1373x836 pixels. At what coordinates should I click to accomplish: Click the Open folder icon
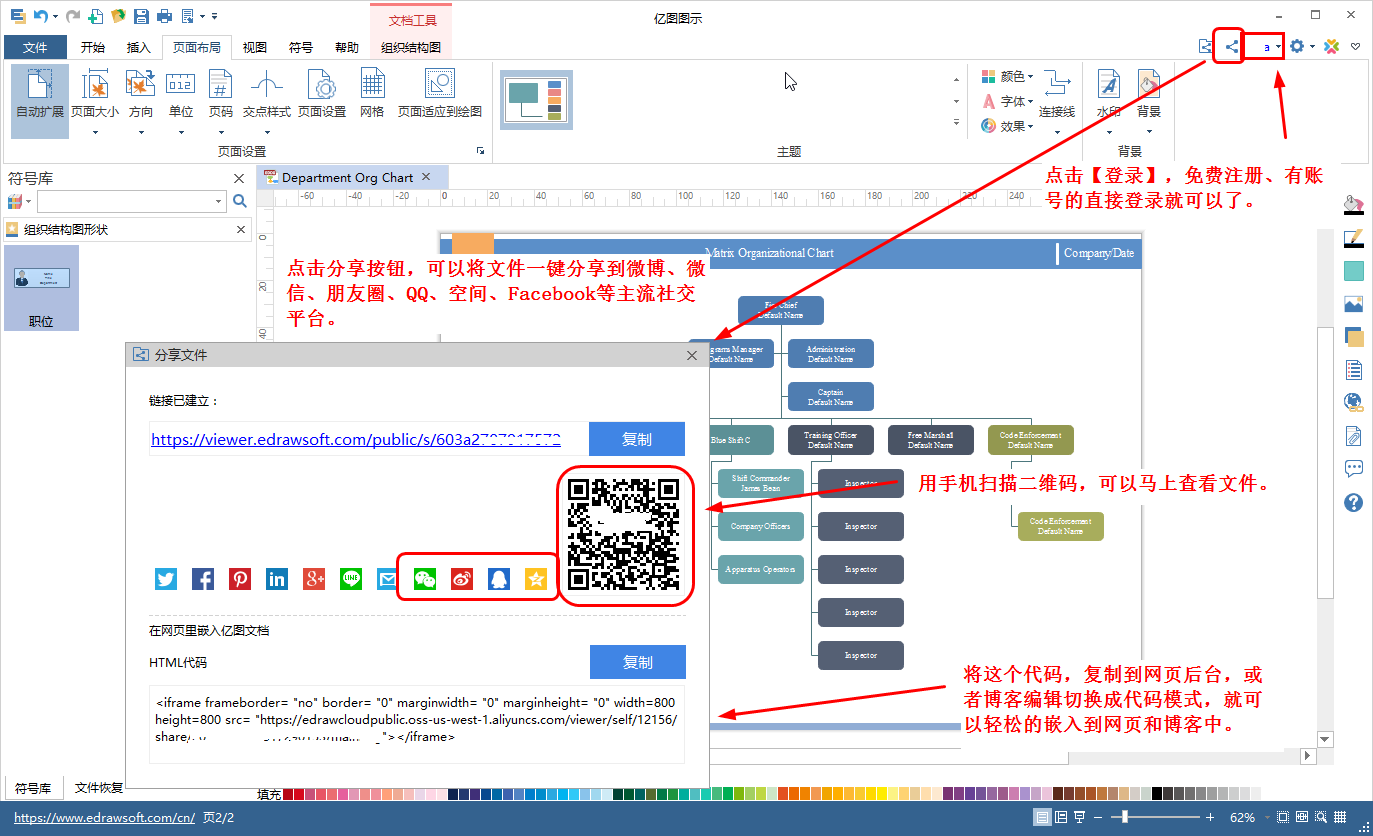[x=118, y=16]
